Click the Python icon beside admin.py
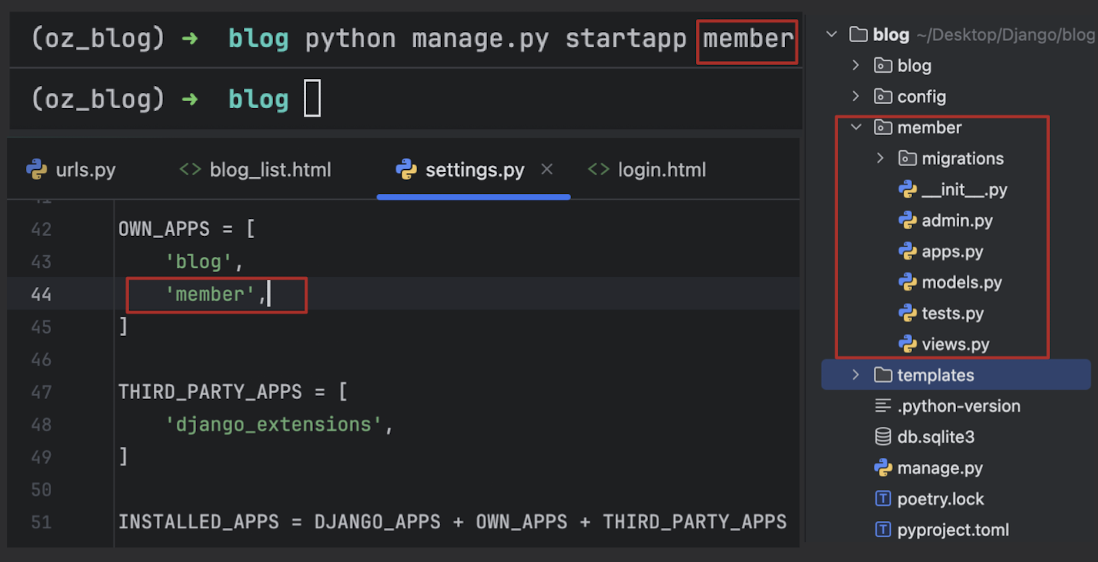The image size is (1098, 562). click(908, 221)
